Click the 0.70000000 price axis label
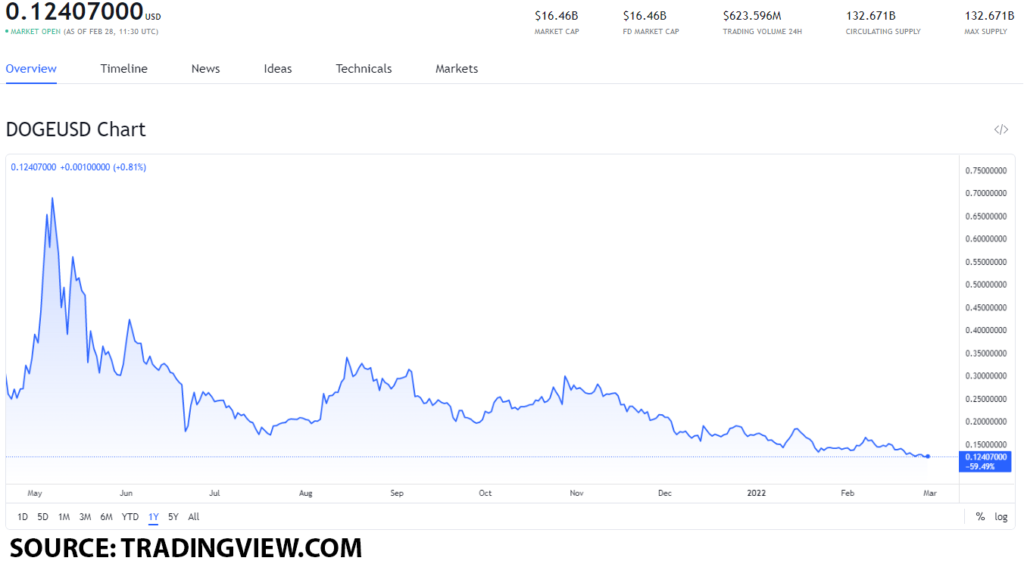This screenshot has height=564, width=1024. [x=986, y=193]
